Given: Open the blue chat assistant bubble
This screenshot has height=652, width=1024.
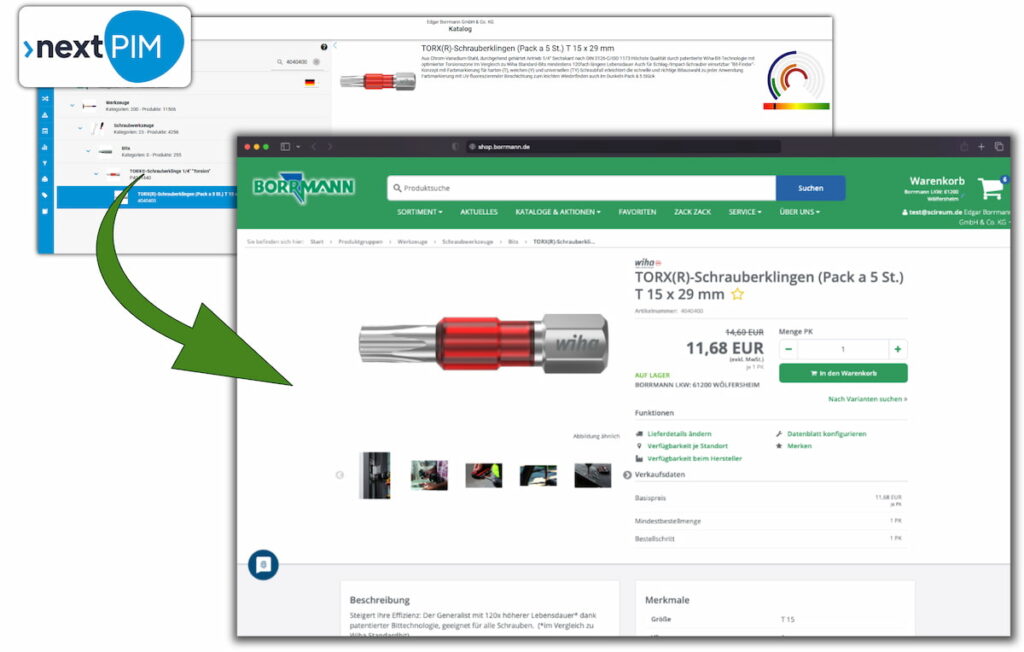Looking at the screenshot, I should click(x=264, y=562).
